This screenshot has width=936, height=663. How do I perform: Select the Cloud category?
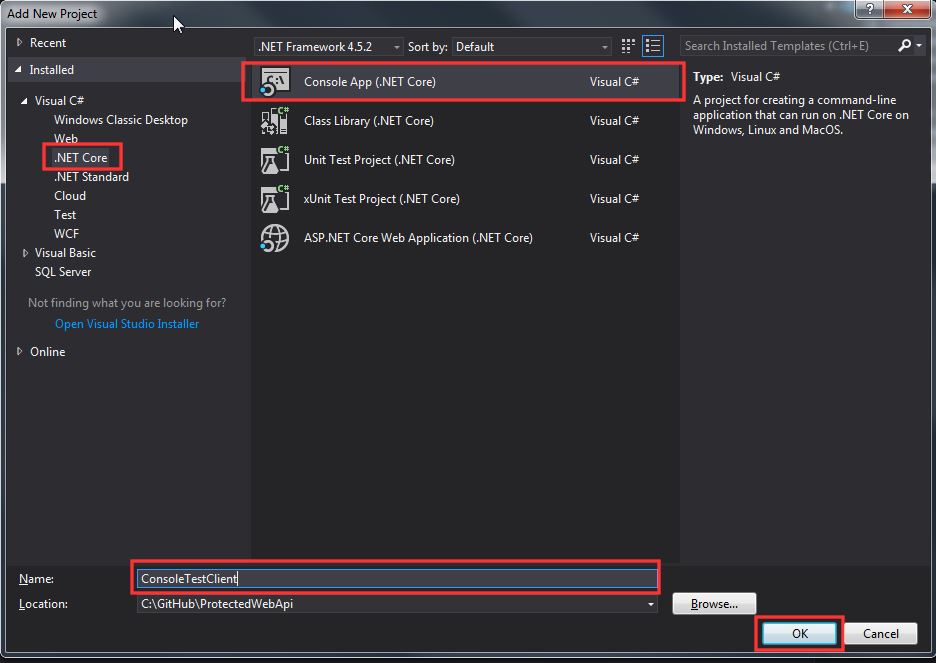tap(70, 196)
